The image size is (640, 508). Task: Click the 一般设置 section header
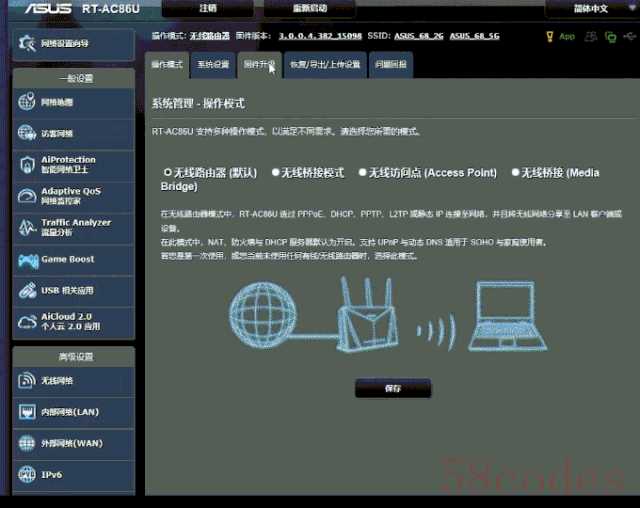[74, 78]
